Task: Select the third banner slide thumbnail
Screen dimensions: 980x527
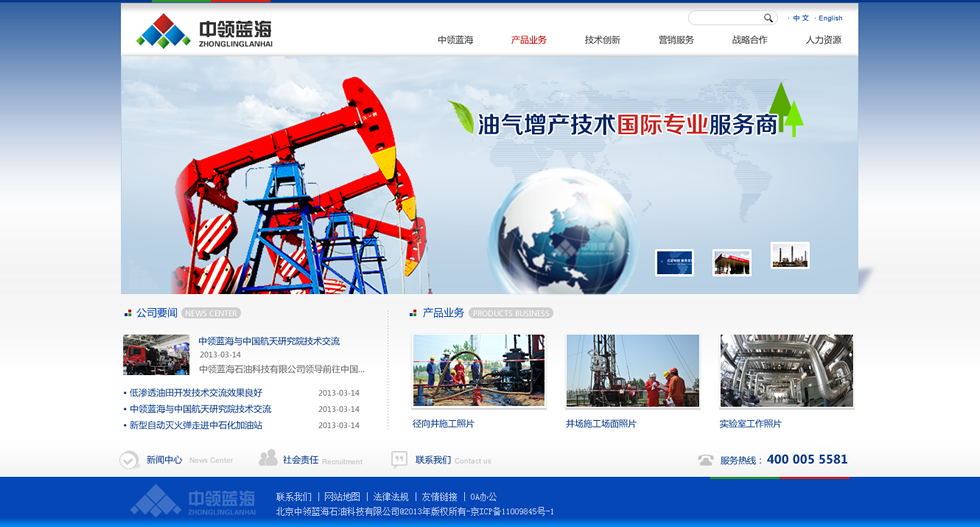Action: pyautogui.click(x=789, y=255)
